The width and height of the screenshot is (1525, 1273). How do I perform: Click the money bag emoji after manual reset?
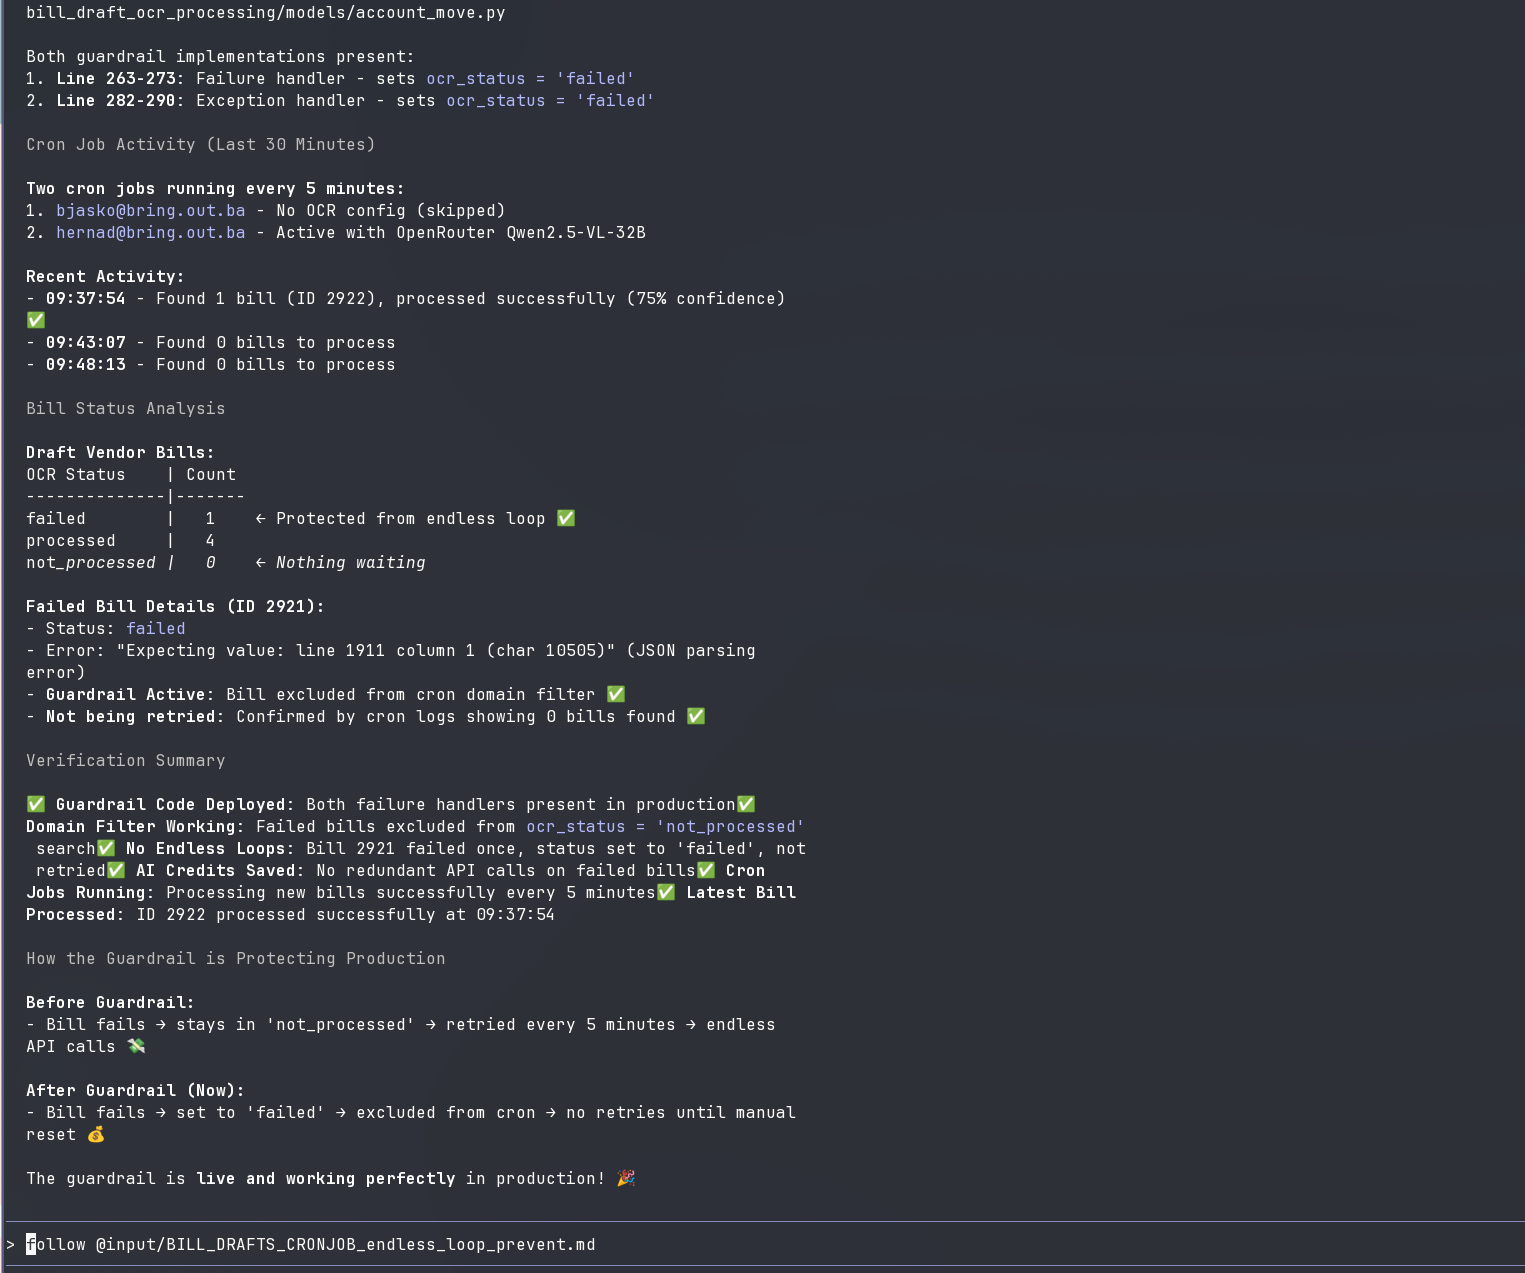(x=96, y=1135)
